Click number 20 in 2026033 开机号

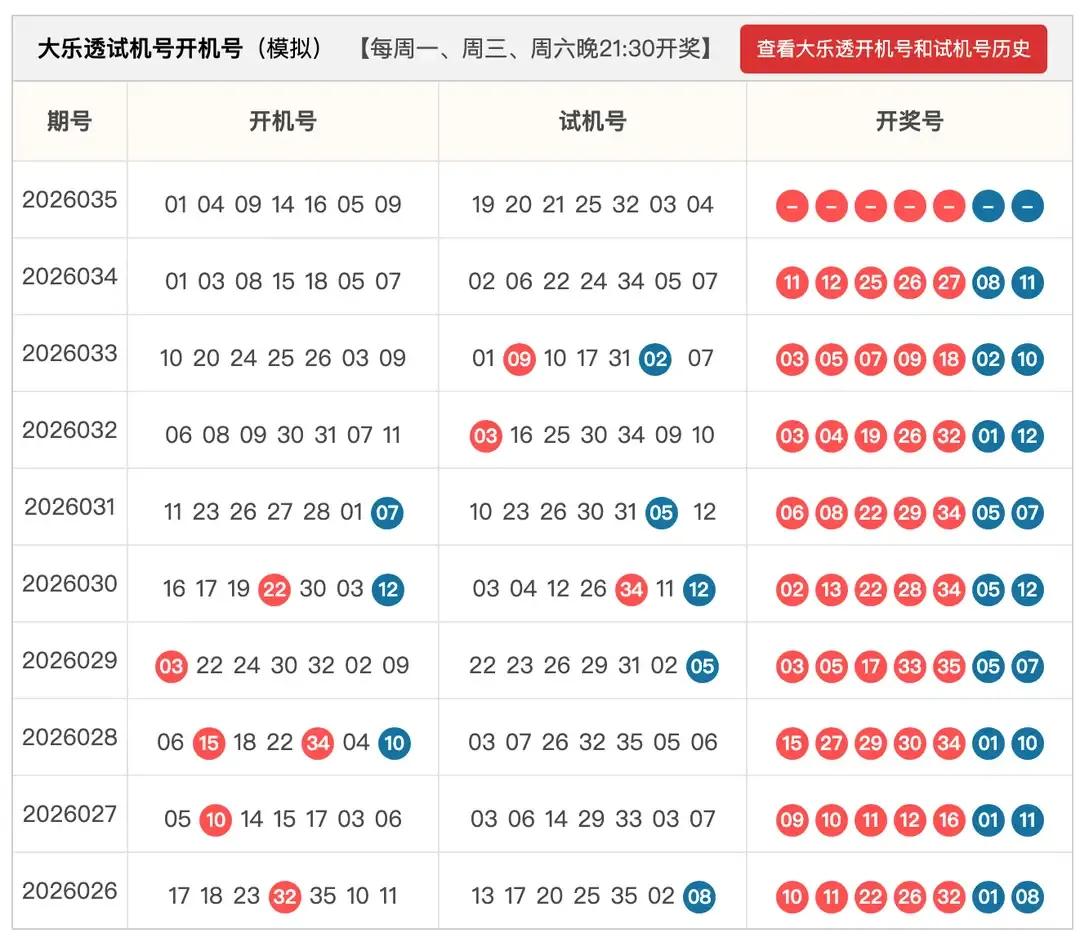point(206,358)
